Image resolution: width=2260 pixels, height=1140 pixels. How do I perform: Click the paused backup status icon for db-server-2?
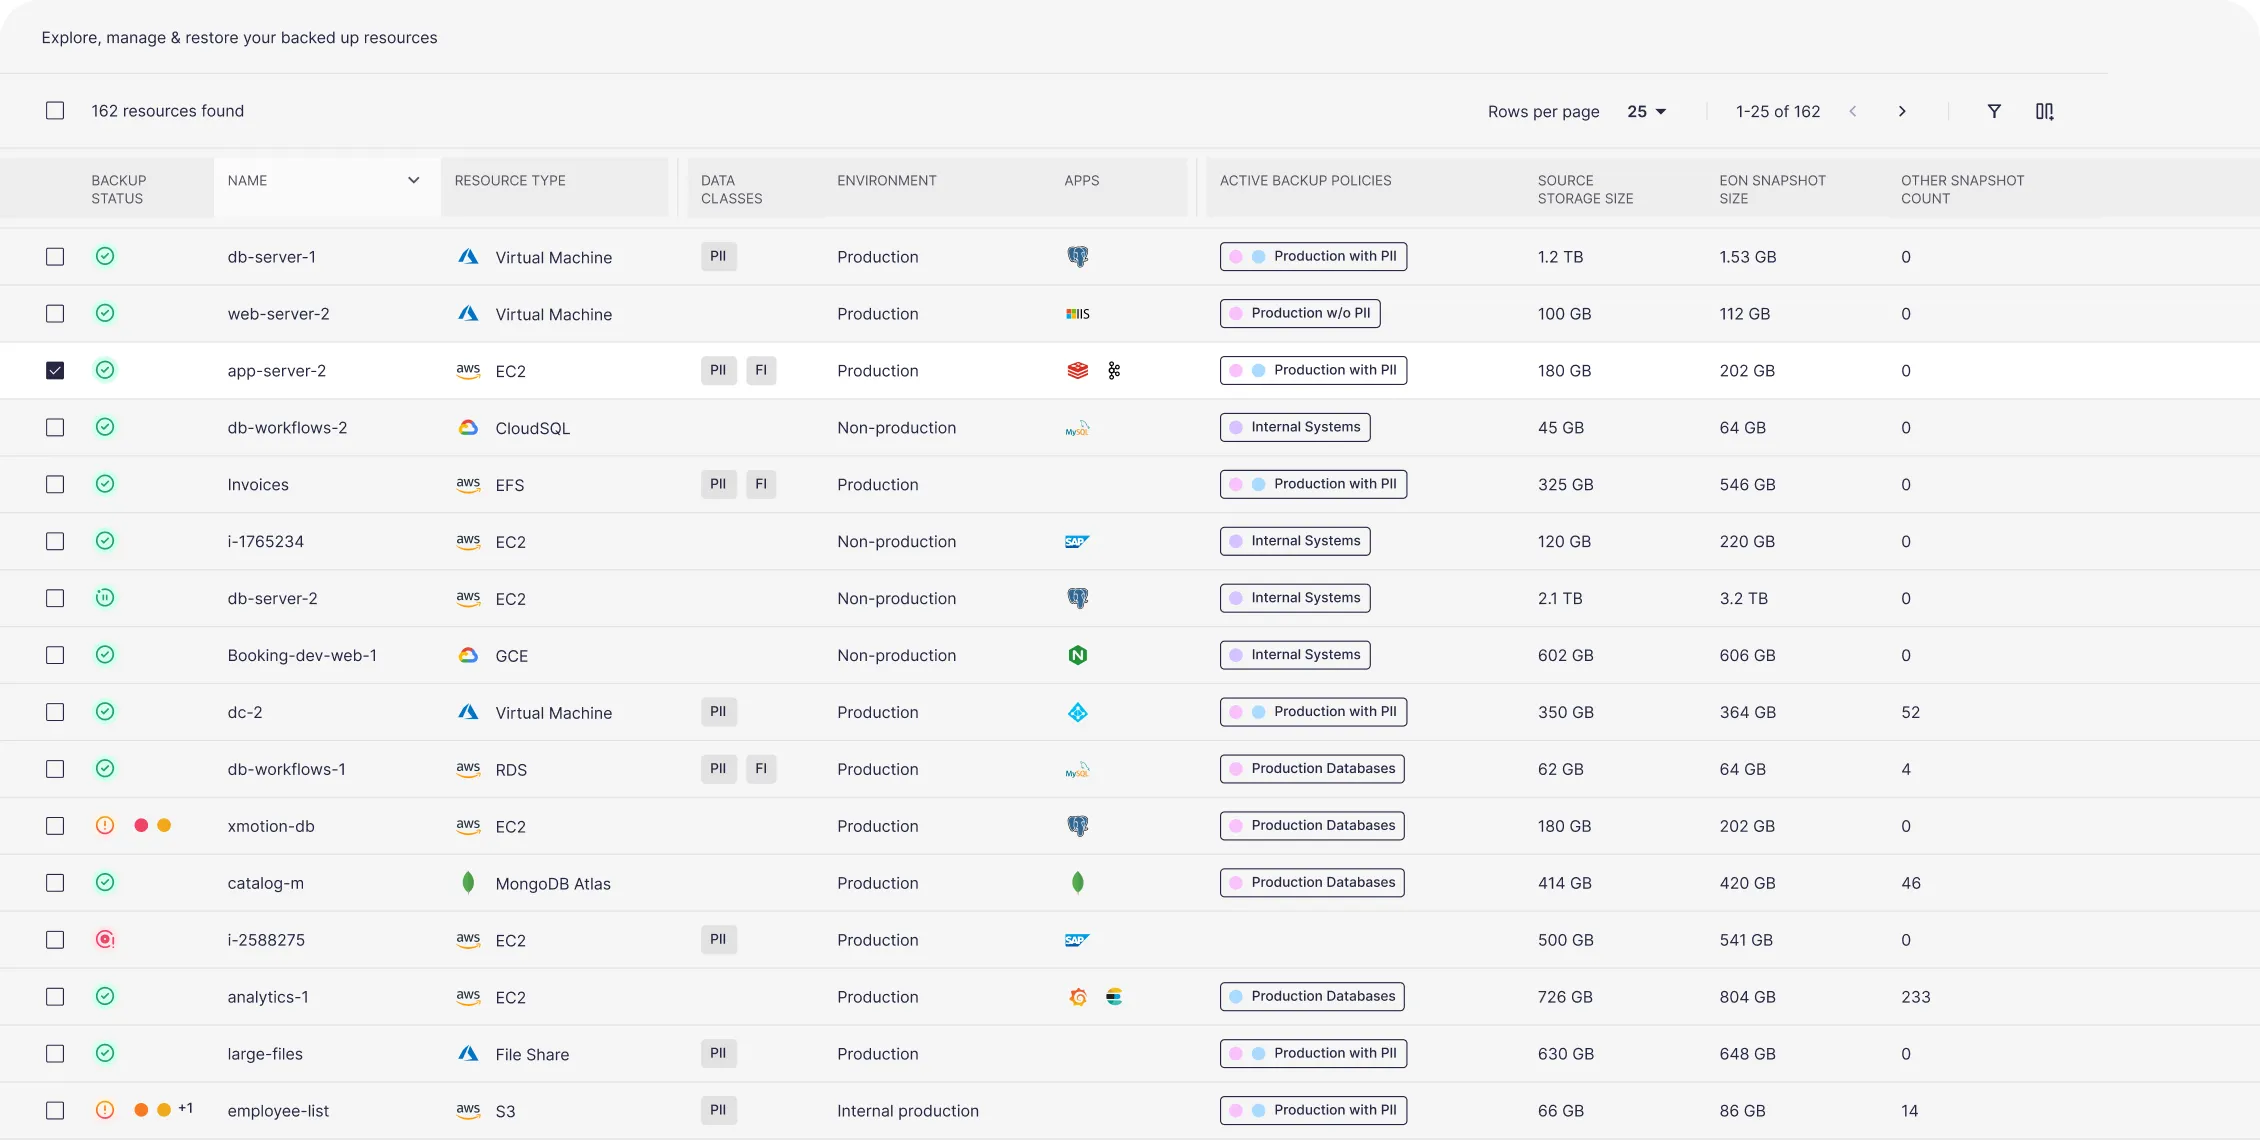click(105, 598)
